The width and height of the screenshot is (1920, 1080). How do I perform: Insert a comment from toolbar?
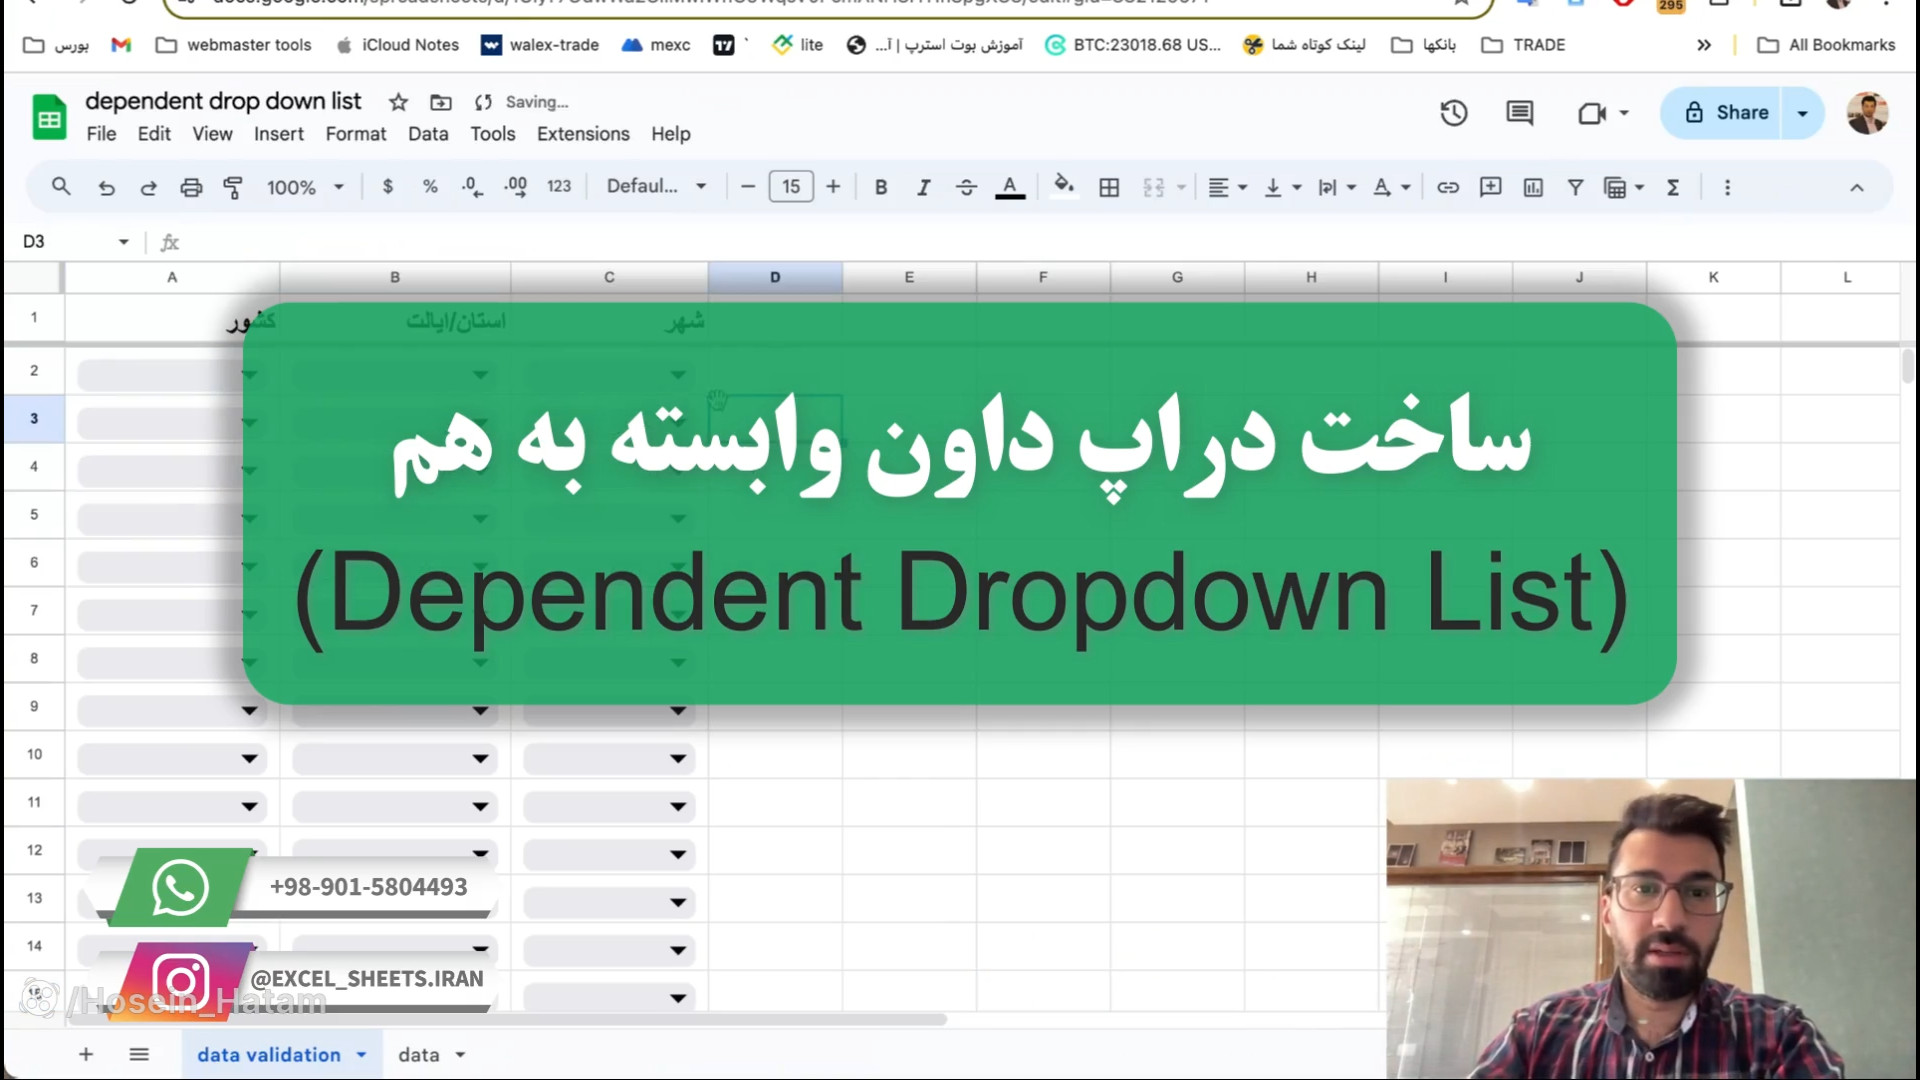tap(1490, 187)
